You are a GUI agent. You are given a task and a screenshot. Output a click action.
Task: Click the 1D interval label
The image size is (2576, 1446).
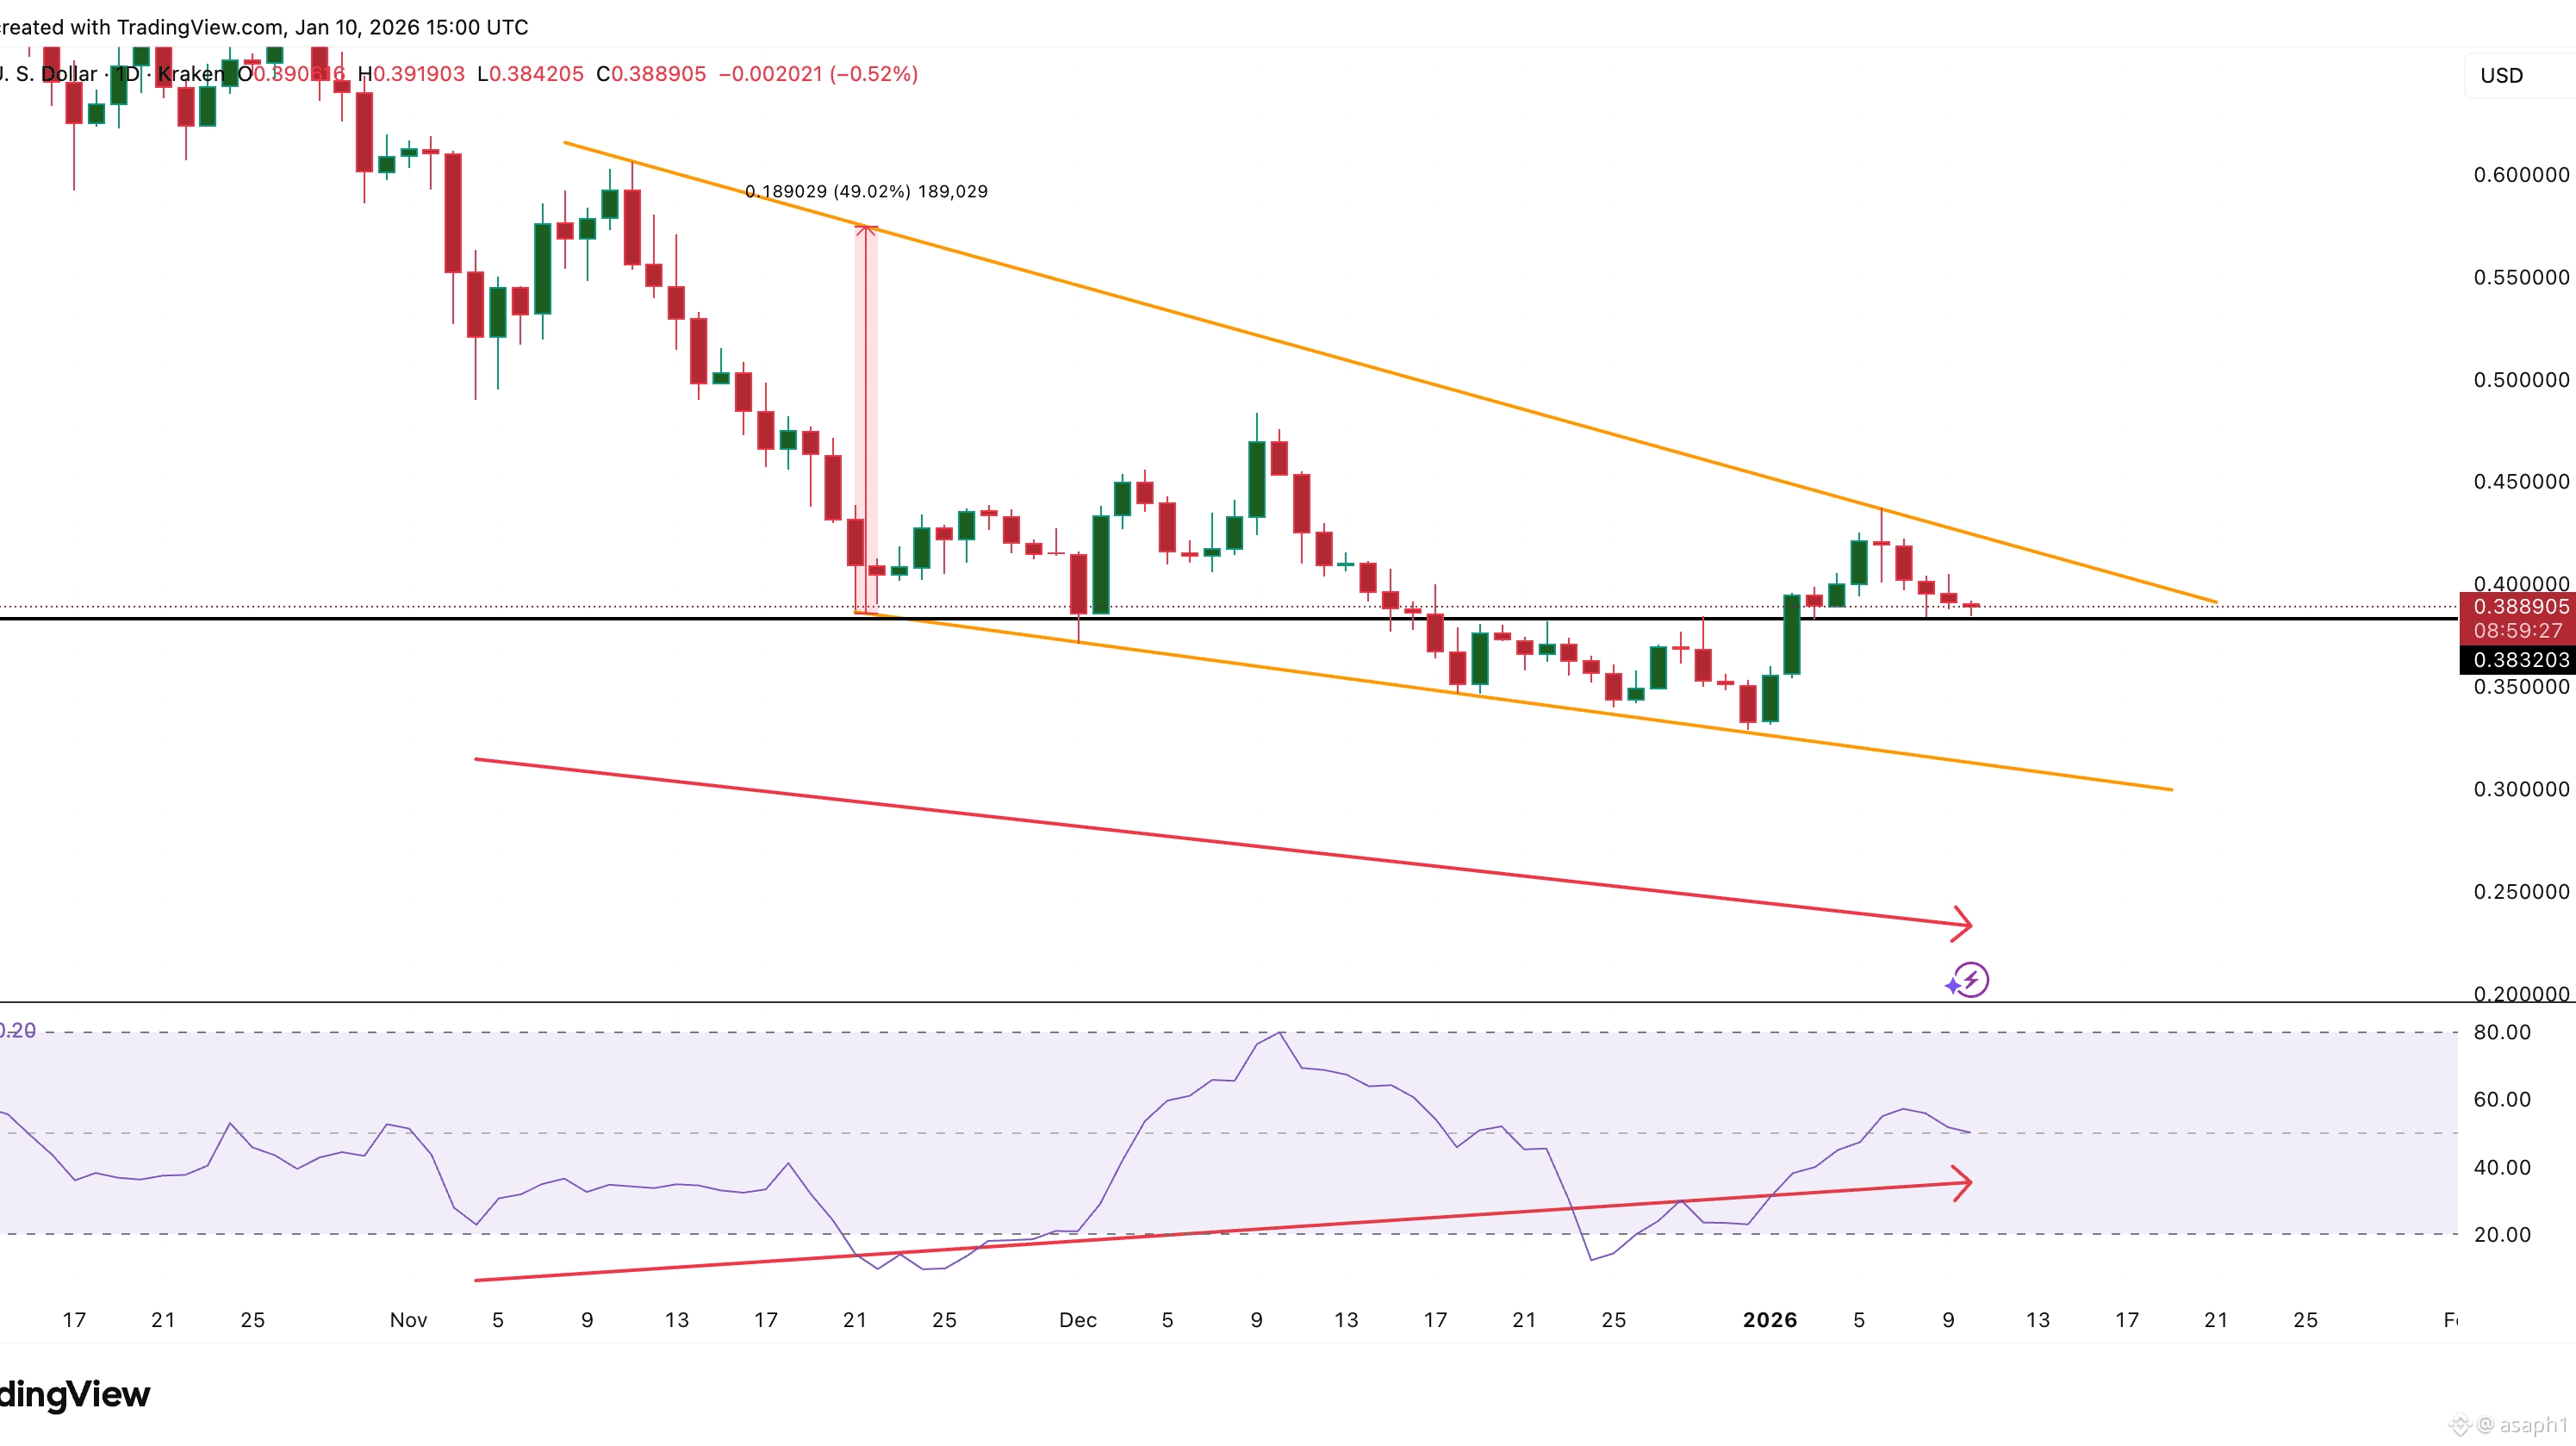click(x=128, y=74)
